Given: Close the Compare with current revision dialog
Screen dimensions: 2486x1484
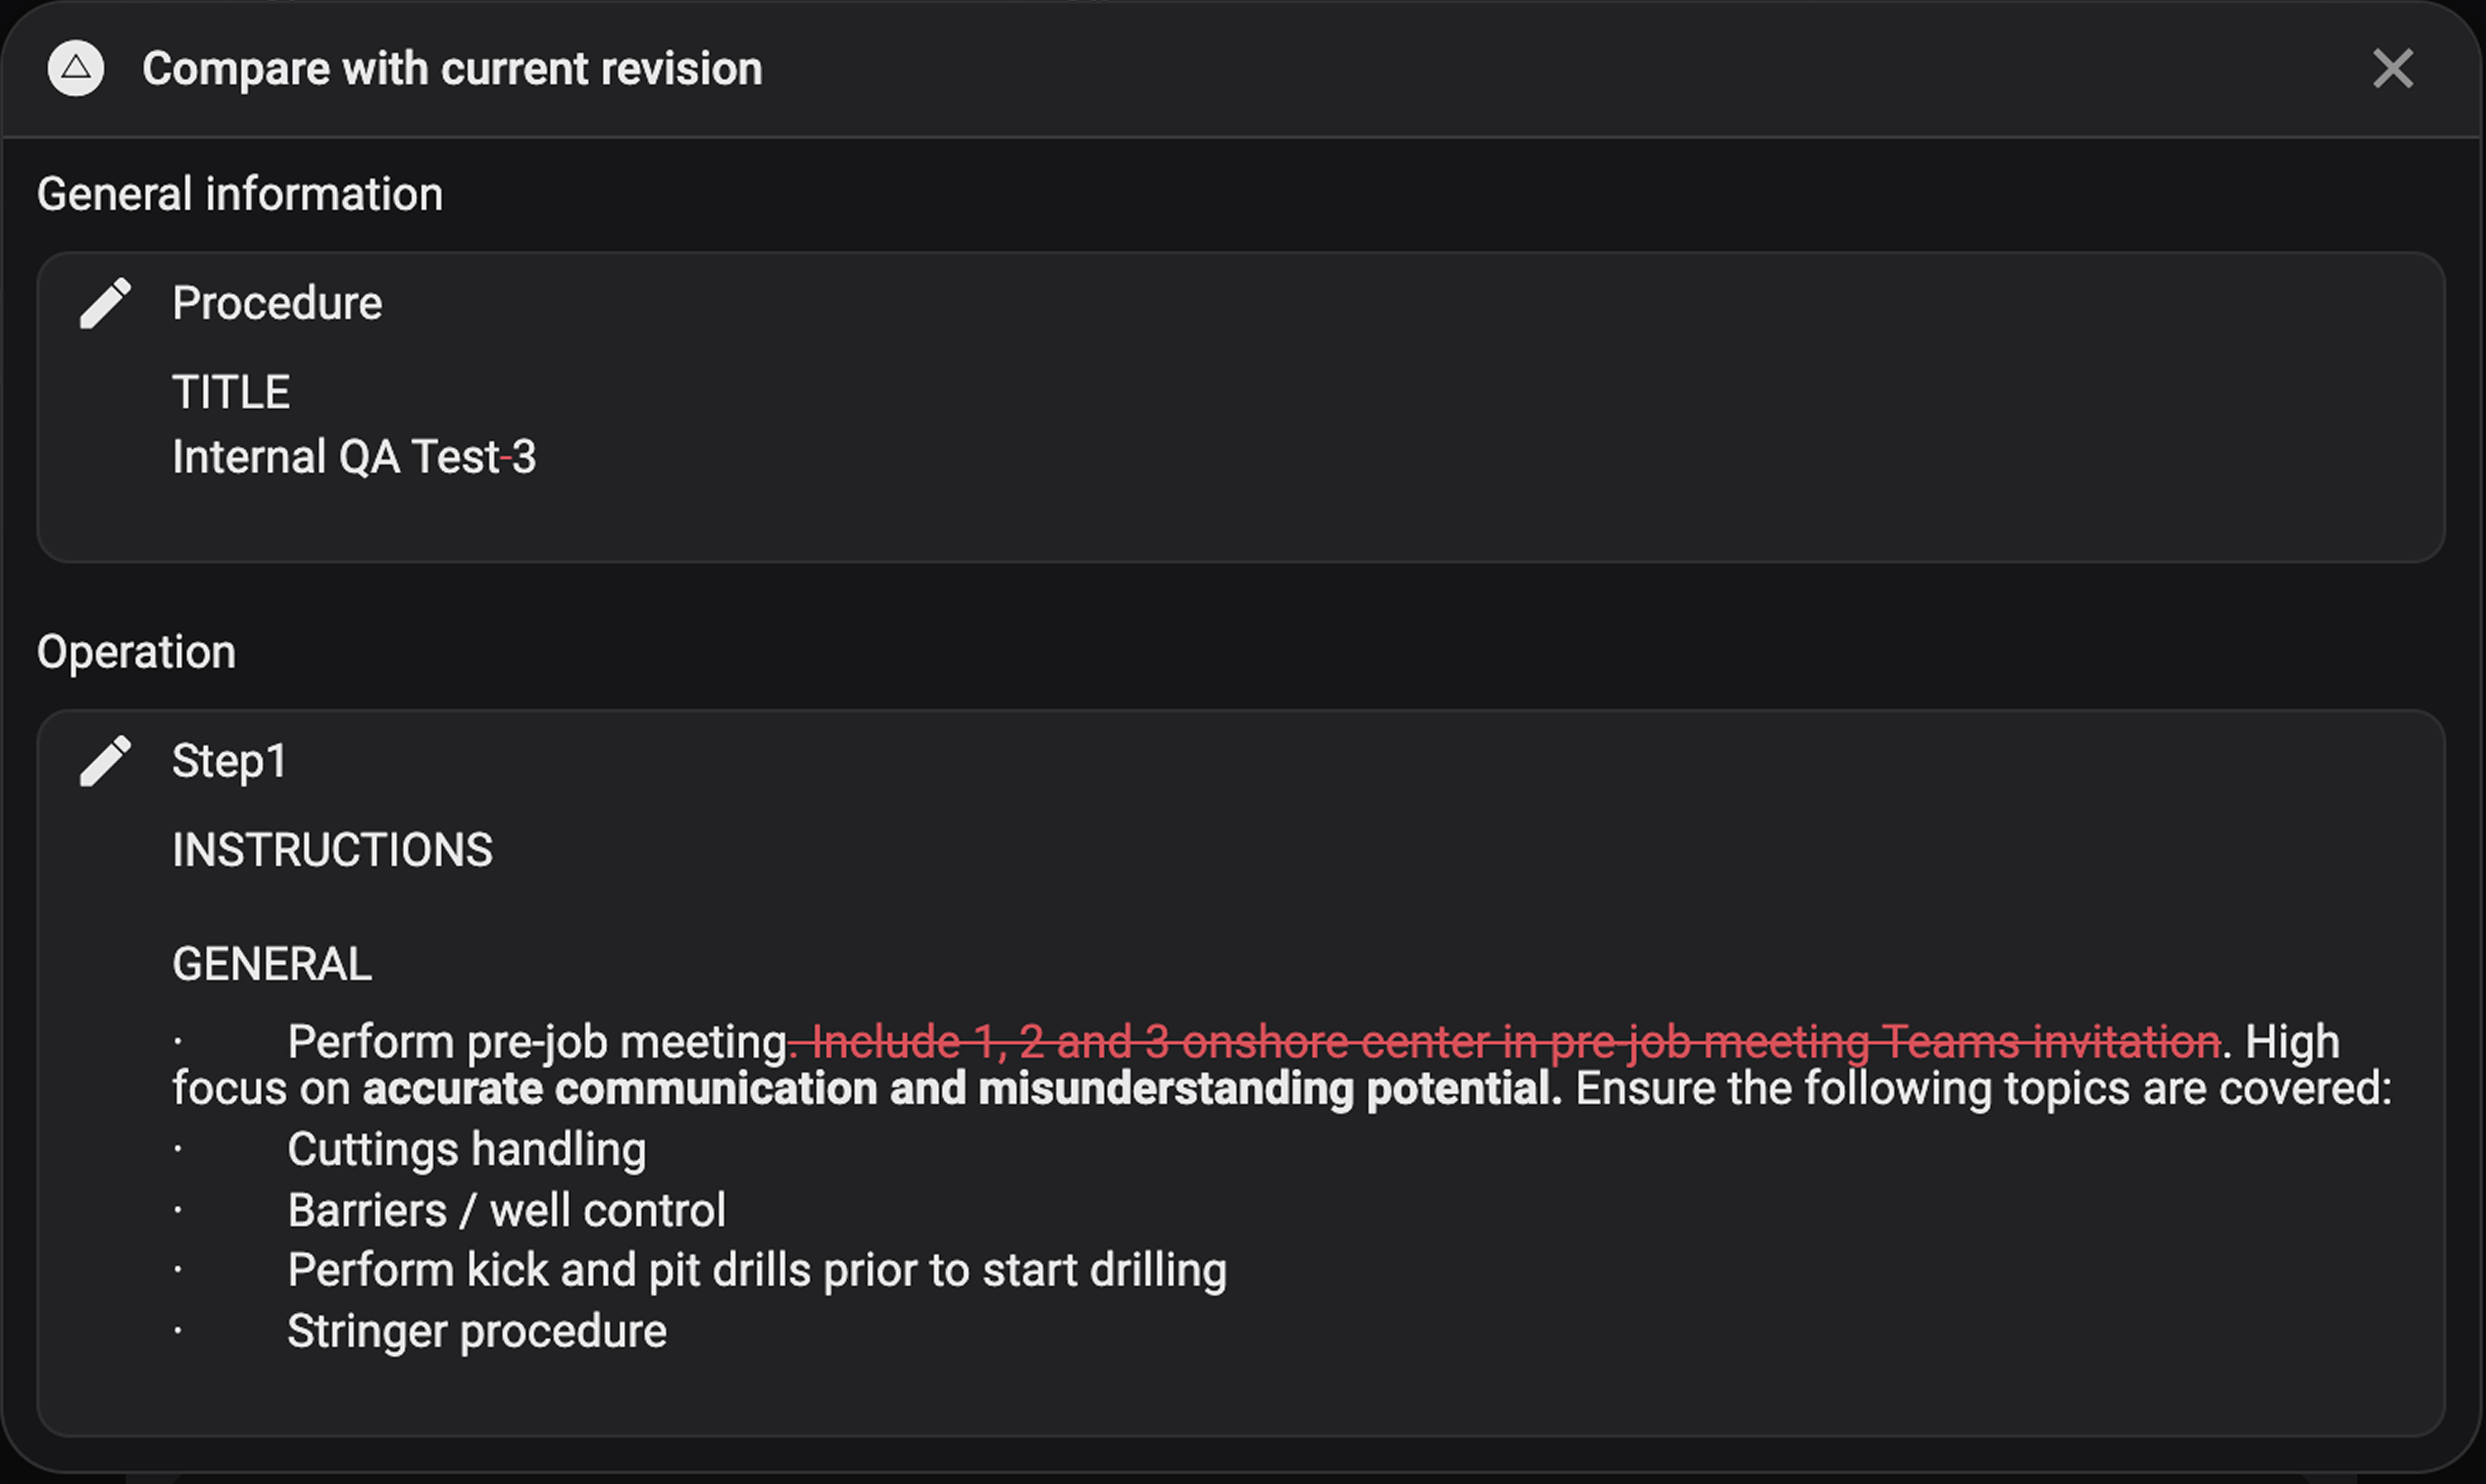Looking at the screenshot, I should [x=2392, y=68].
